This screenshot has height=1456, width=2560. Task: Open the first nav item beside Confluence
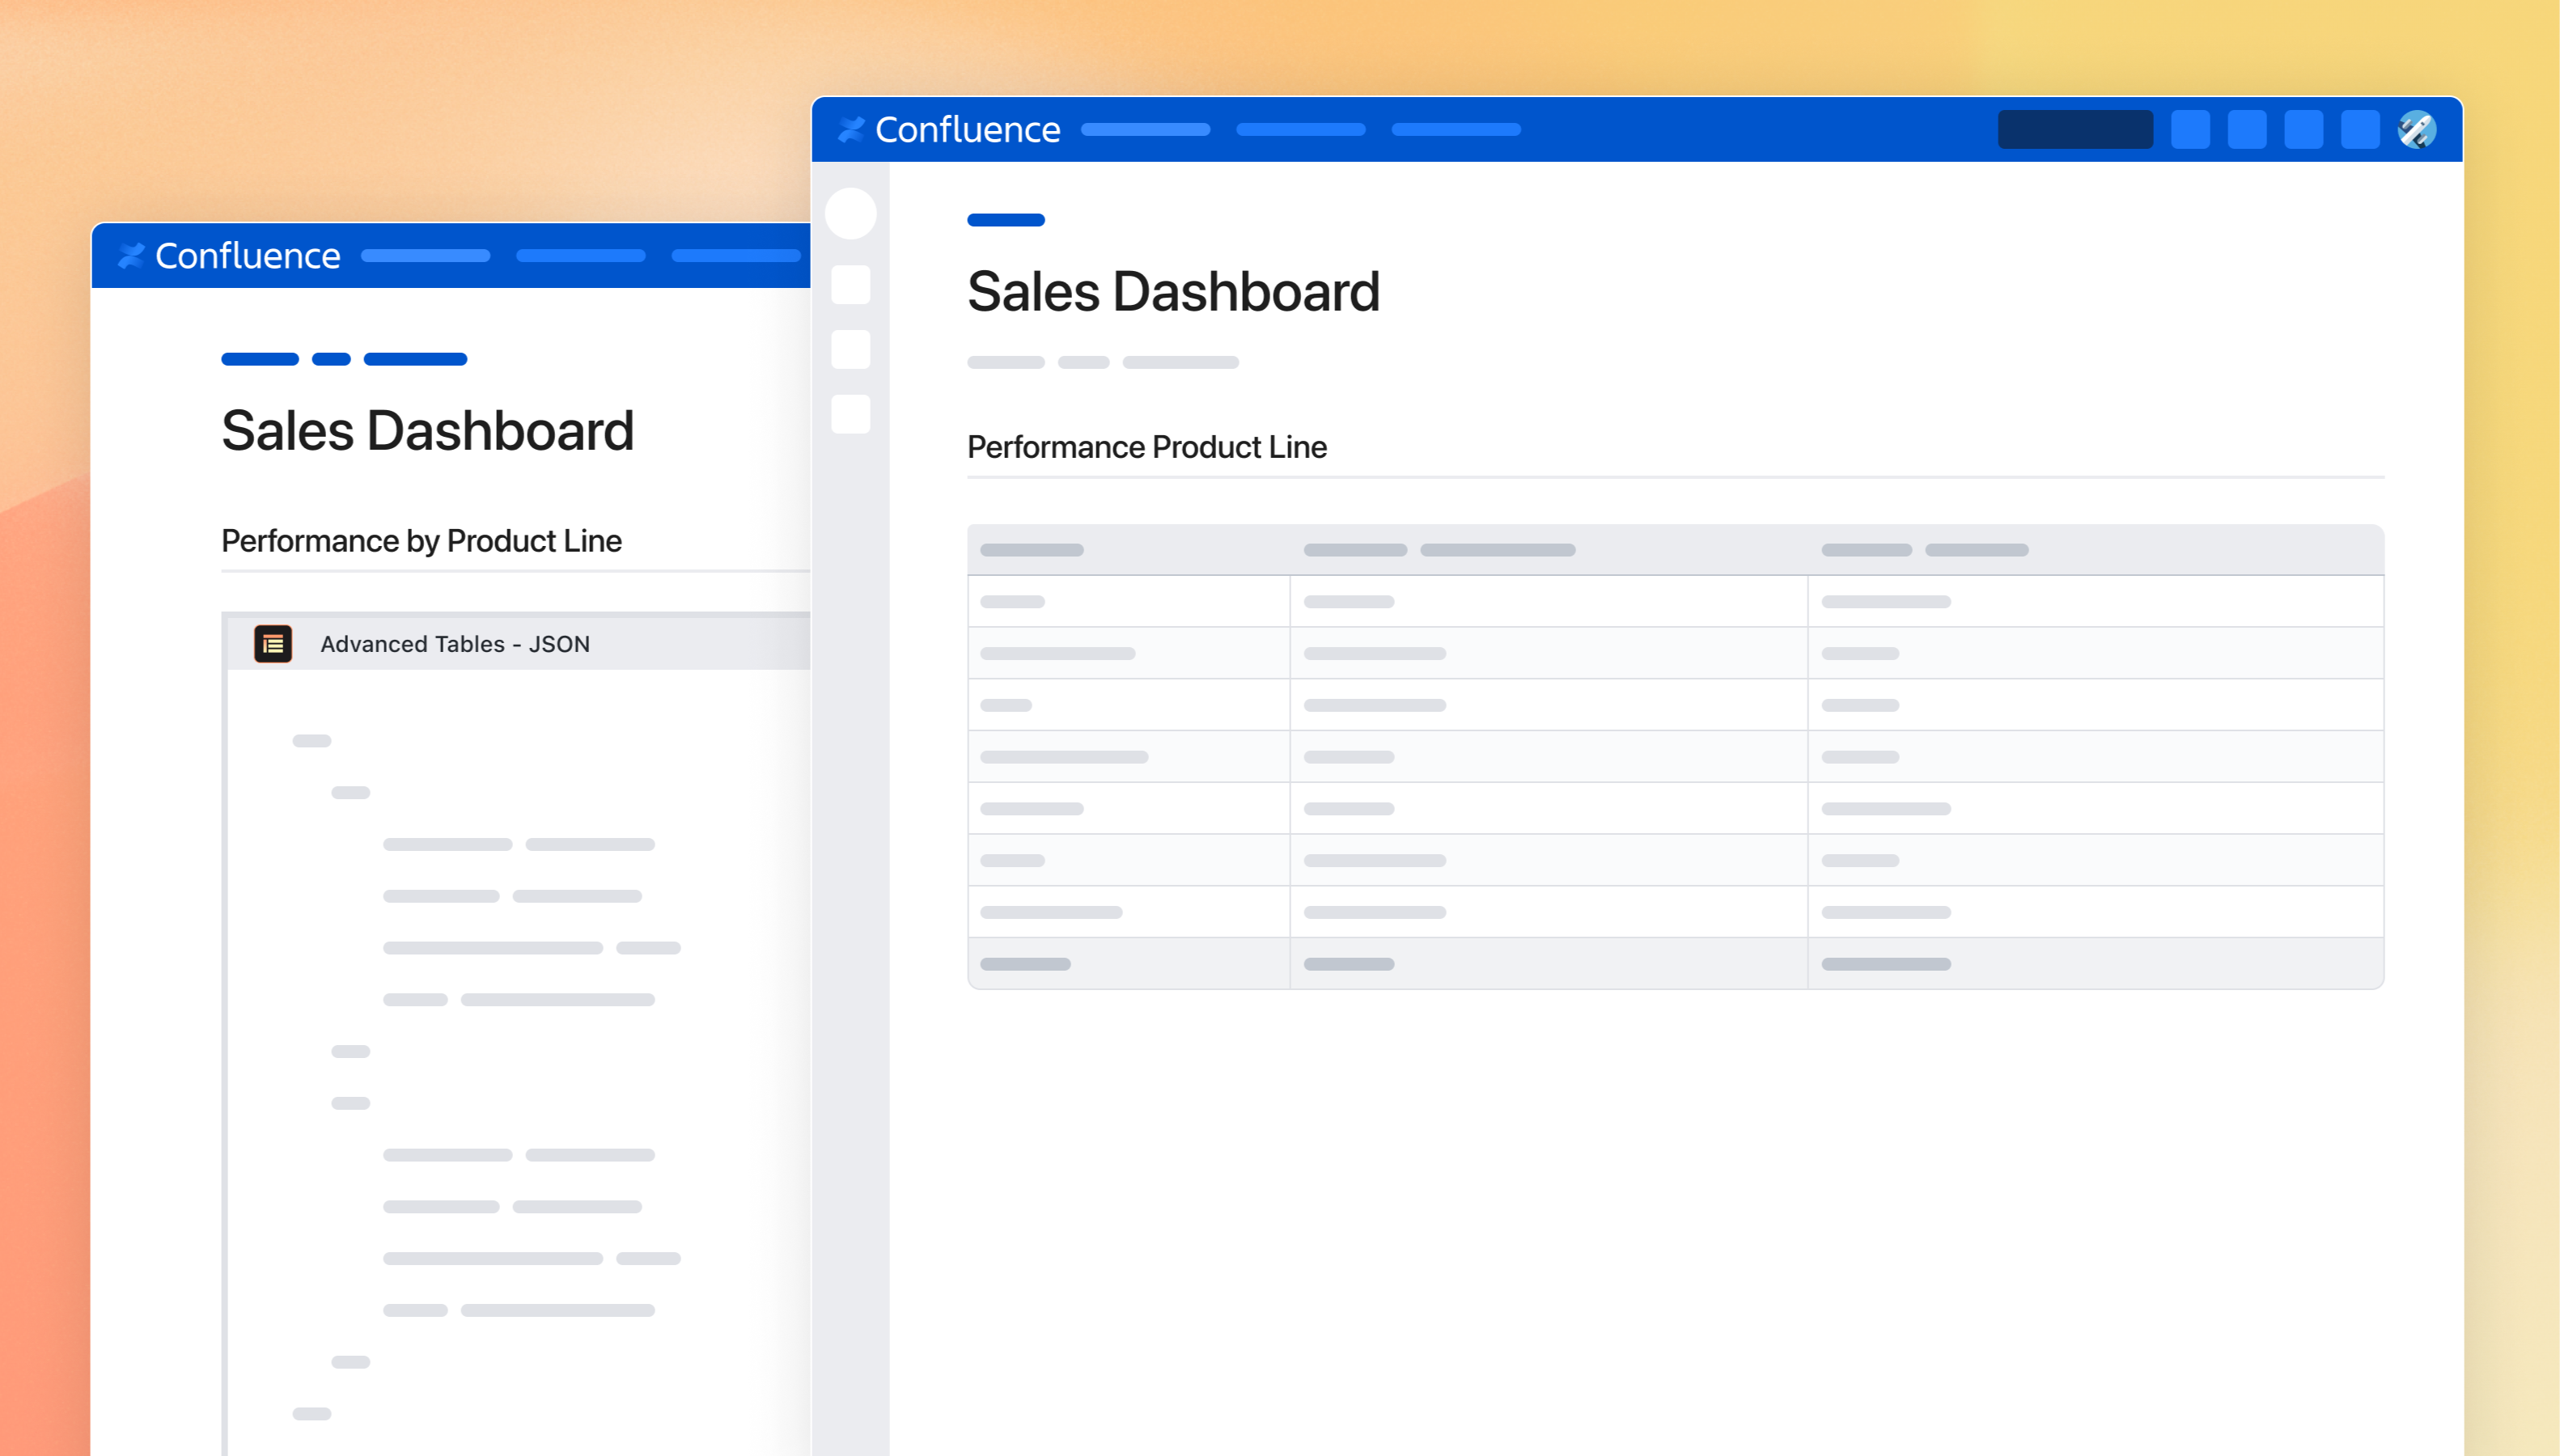[1145, 129]
